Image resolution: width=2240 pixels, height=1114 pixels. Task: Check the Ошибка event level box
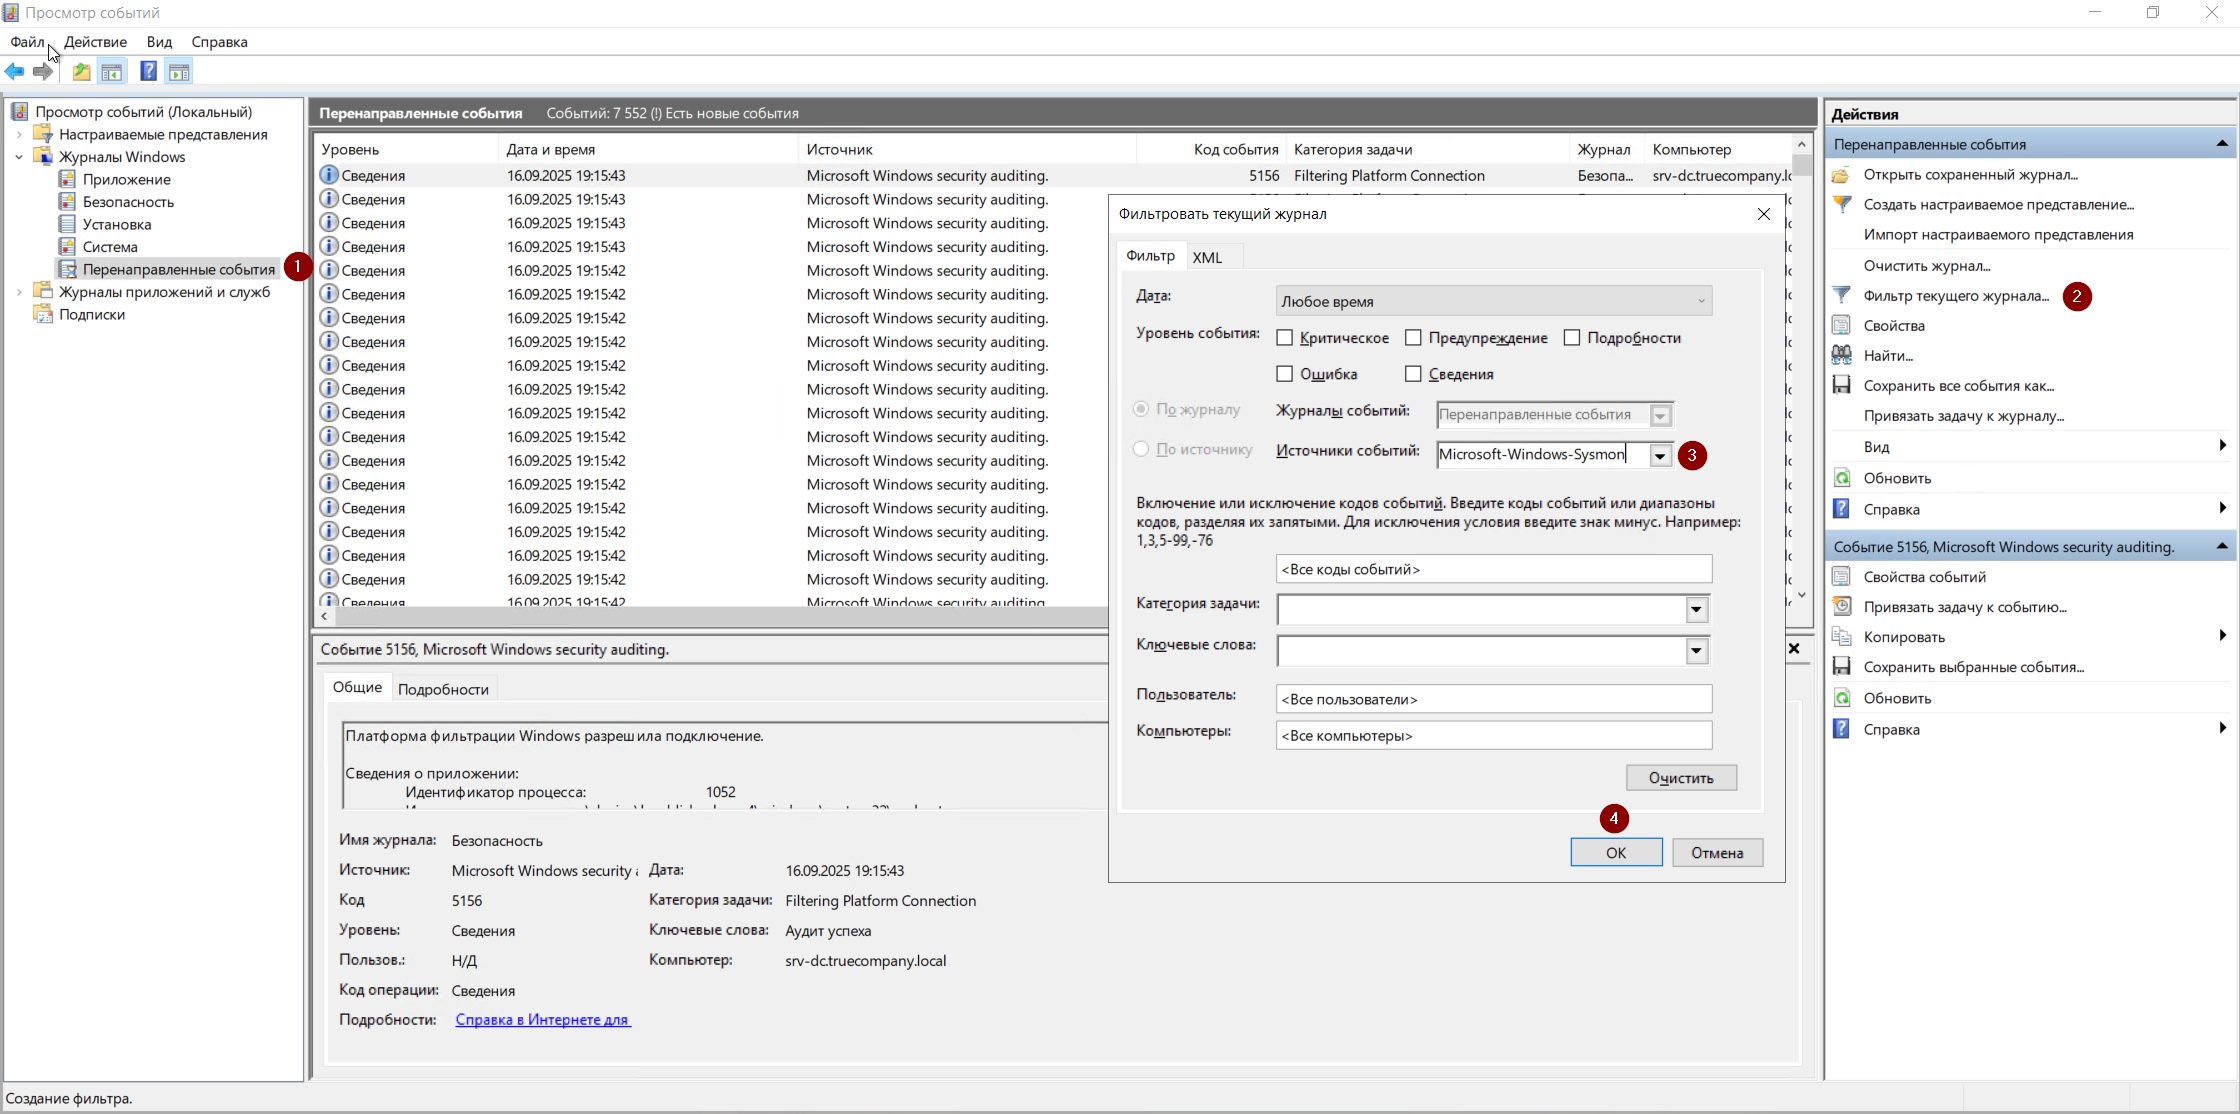point(1285,374)
